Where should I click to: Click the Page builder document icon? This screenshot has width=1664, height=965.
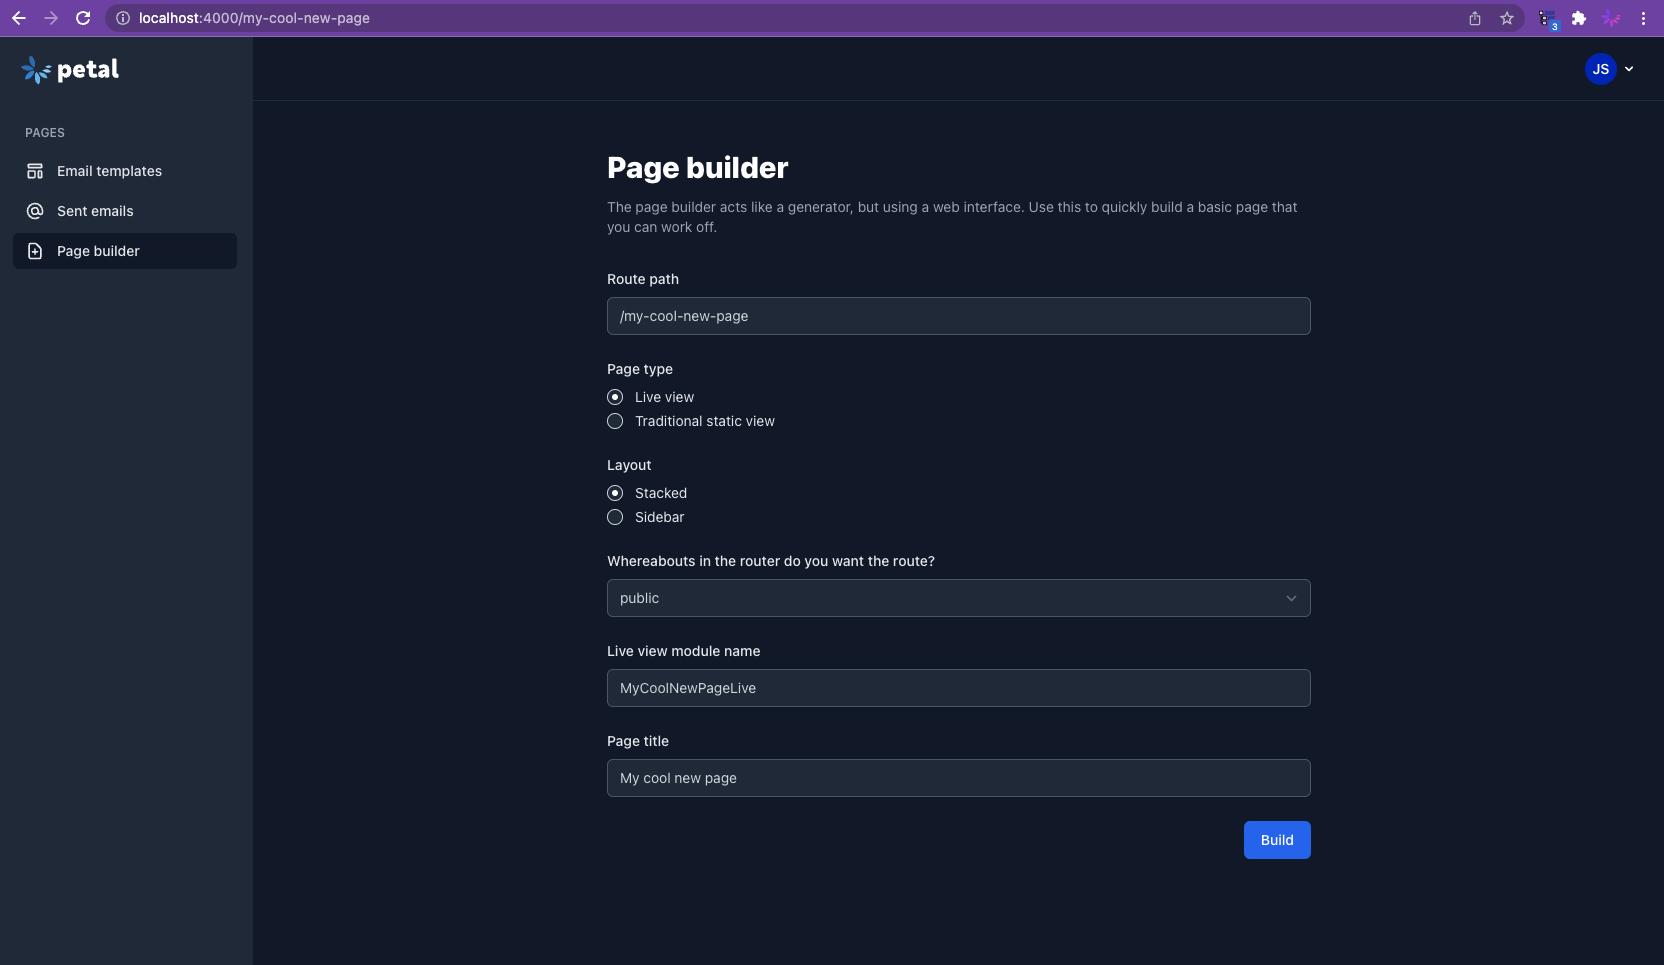coord(35,251)
